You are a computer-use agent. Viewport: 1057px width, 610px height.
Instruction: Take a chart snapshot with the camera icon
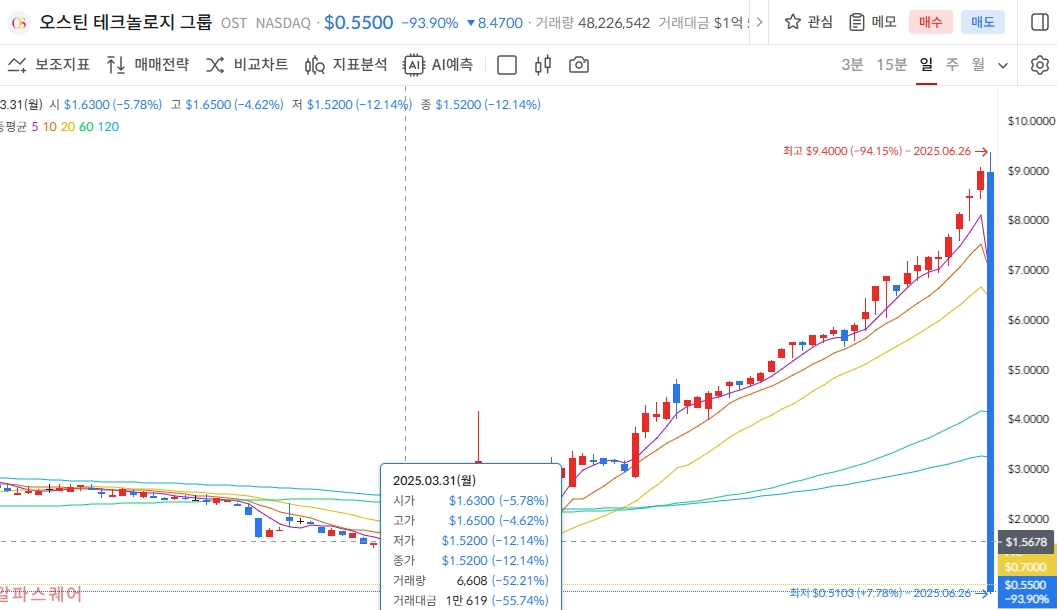coord(578,65)
